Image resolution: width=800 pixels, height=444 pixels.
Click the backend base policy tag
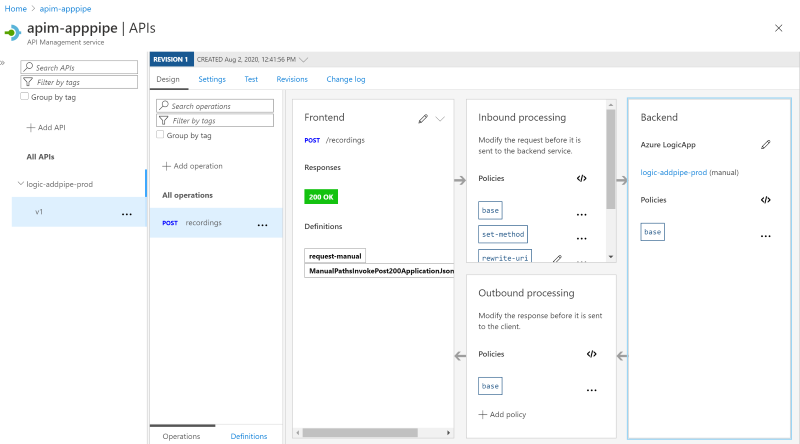[653, 232]
